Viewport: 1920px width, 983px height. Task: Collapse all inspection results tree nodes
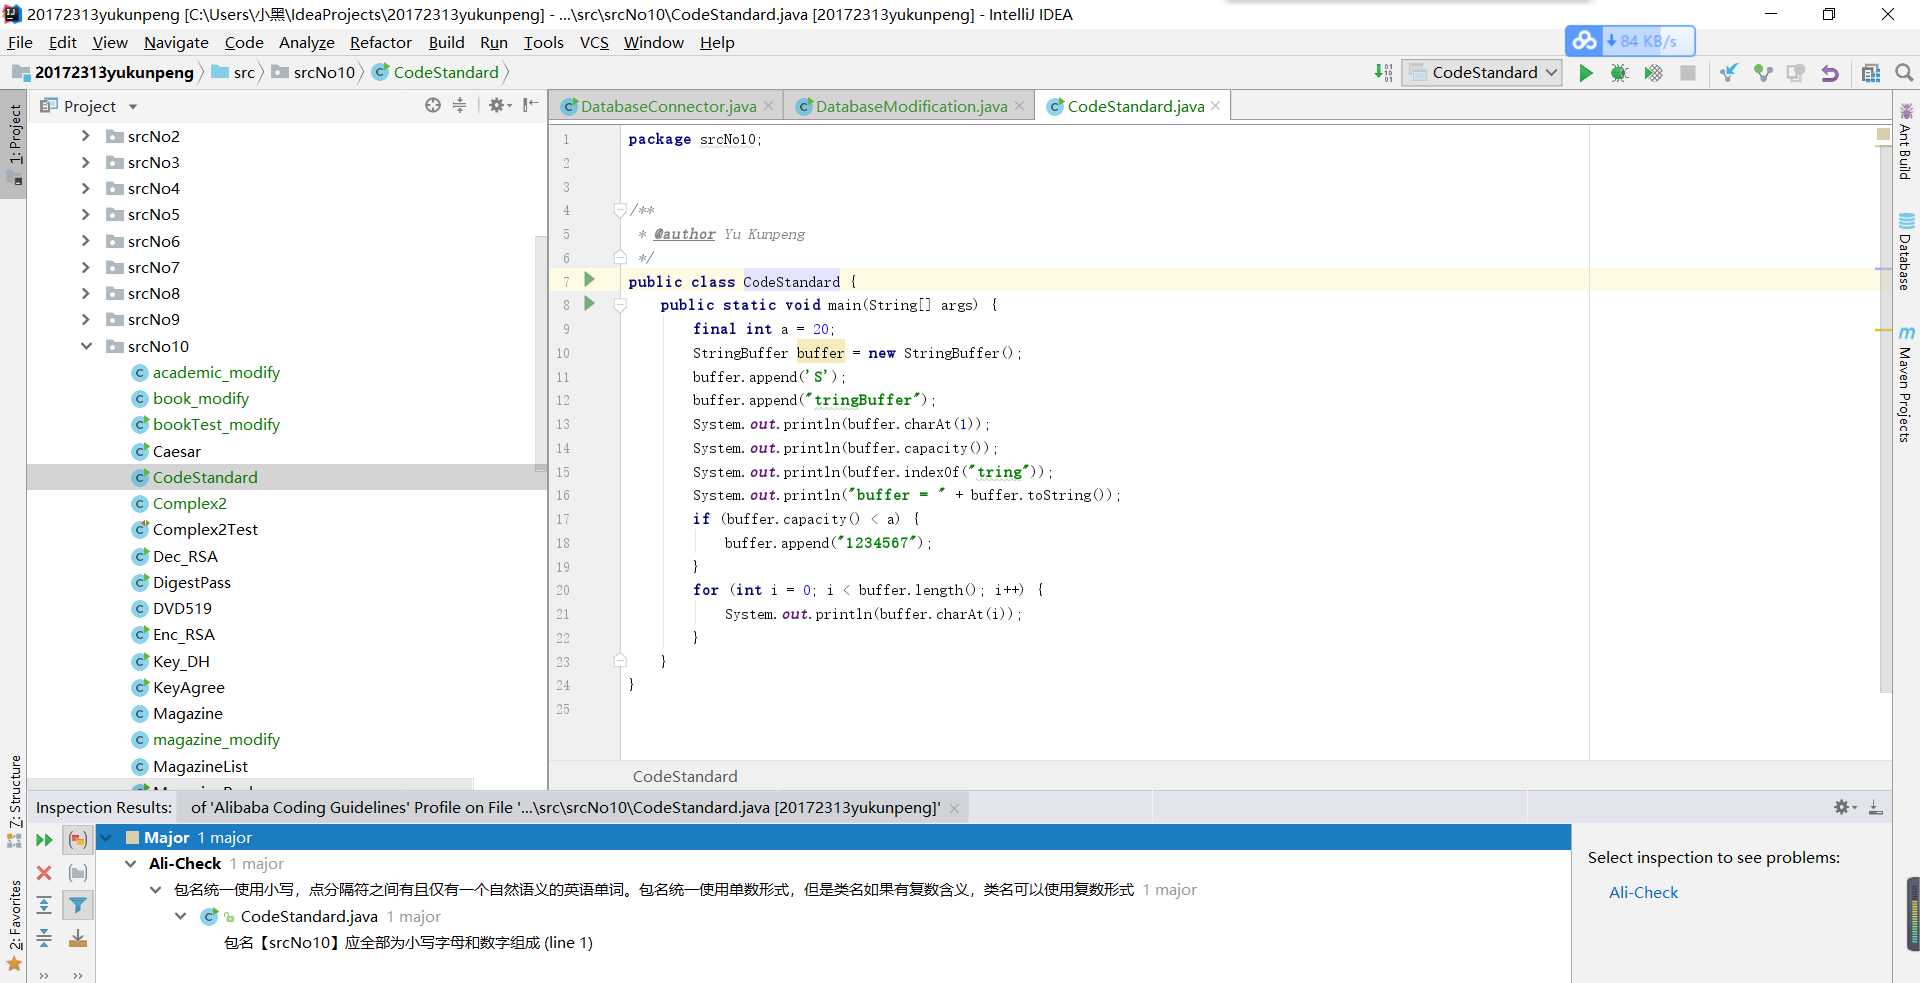point(44,938)
